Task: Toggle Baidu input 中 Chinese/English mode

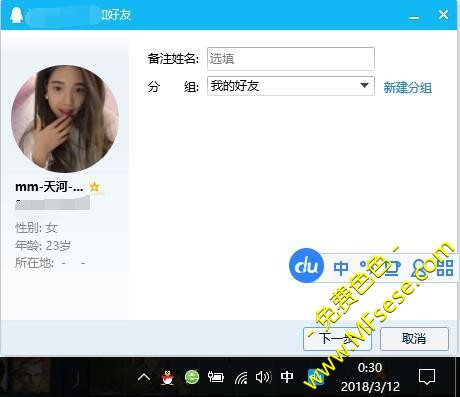Action: (x=341, y=268)
